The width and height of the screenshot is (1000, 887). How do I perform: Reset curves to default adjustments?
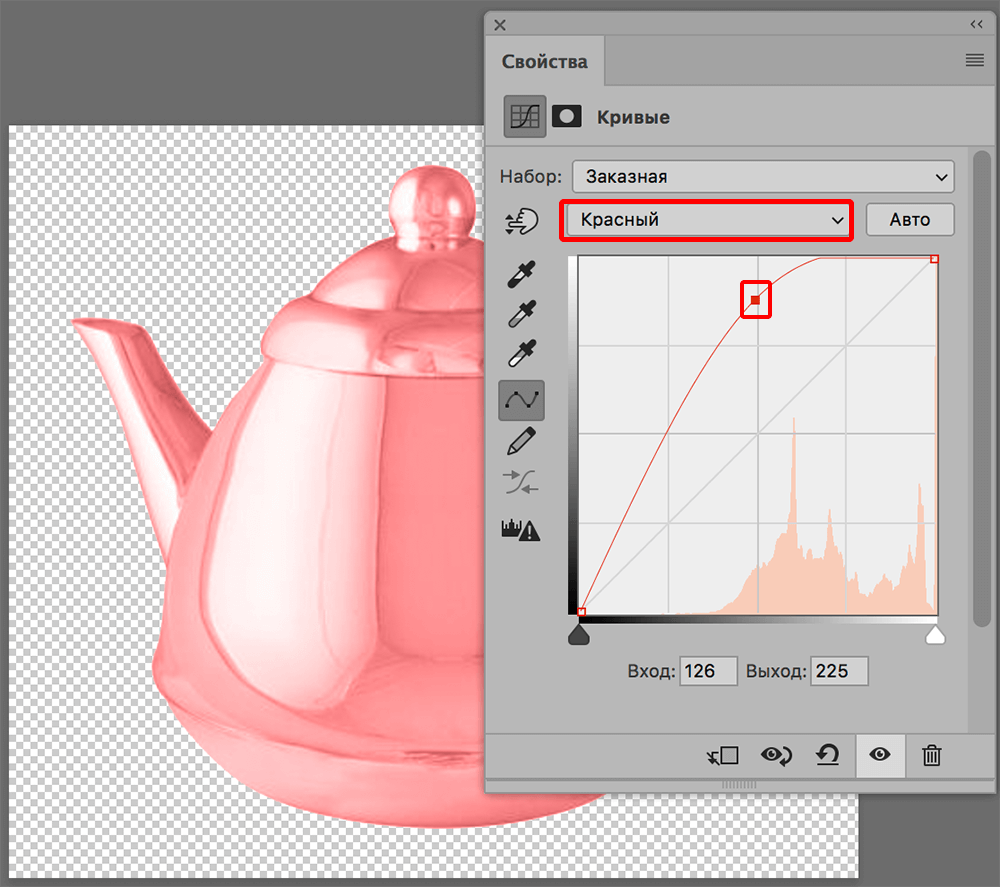pyautogui.click(x=827, y=755)
